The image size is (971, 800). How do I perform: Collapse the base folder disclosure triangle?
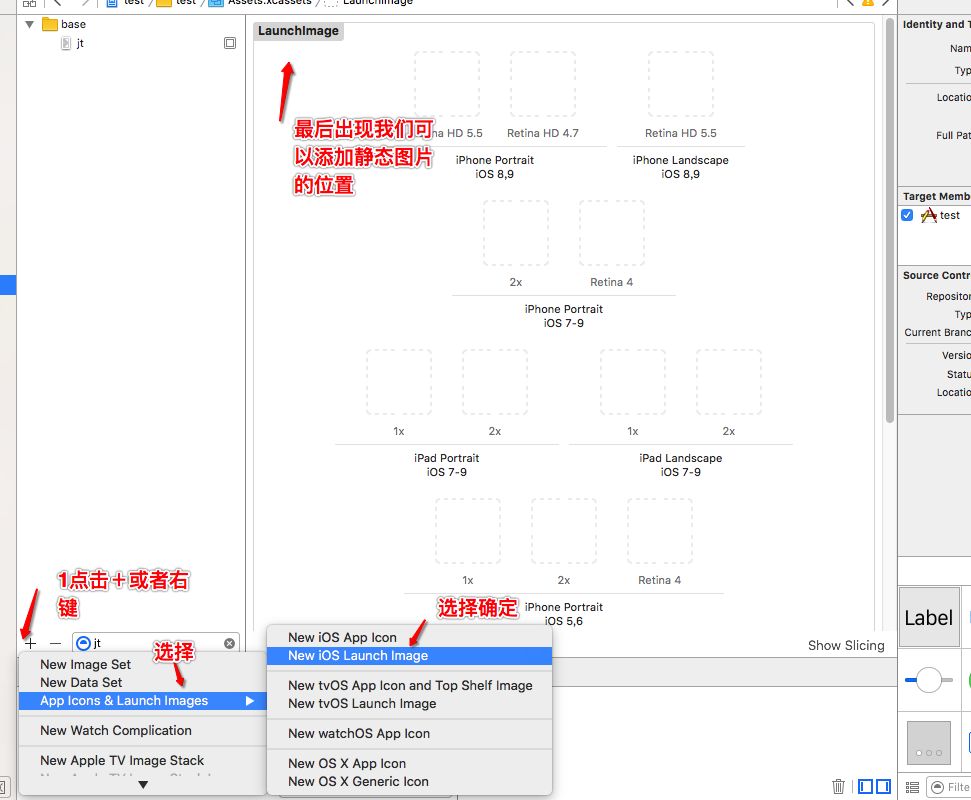coord(30,24)
